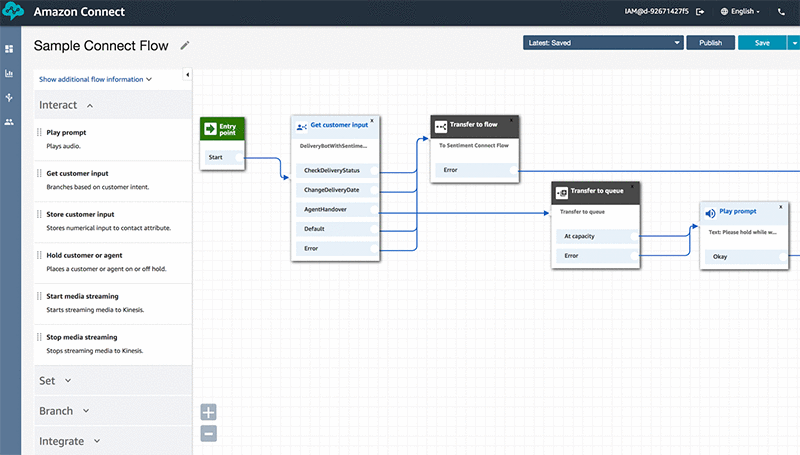Open the users icon in left sidebar

tap(9, 122)
